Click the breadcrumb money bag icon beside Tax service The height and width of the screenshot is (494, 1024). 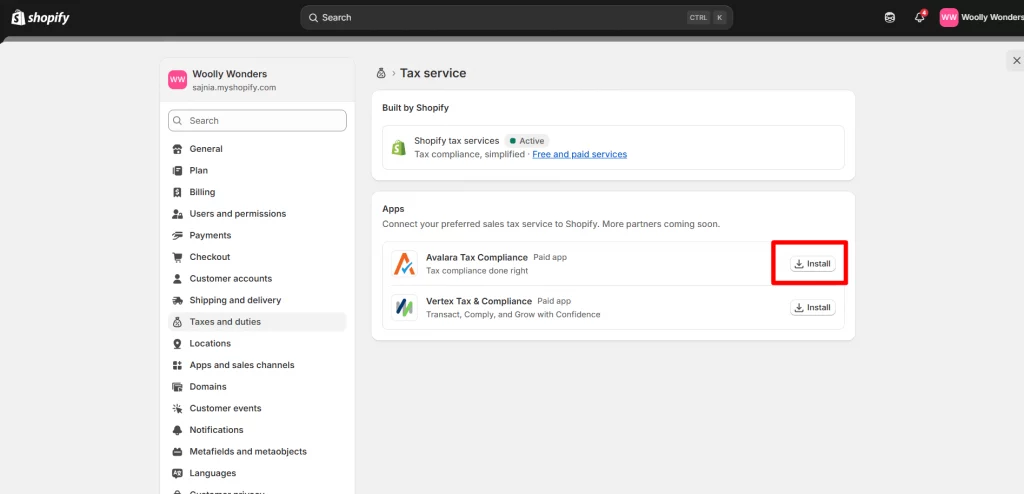(x=381, y=73)
